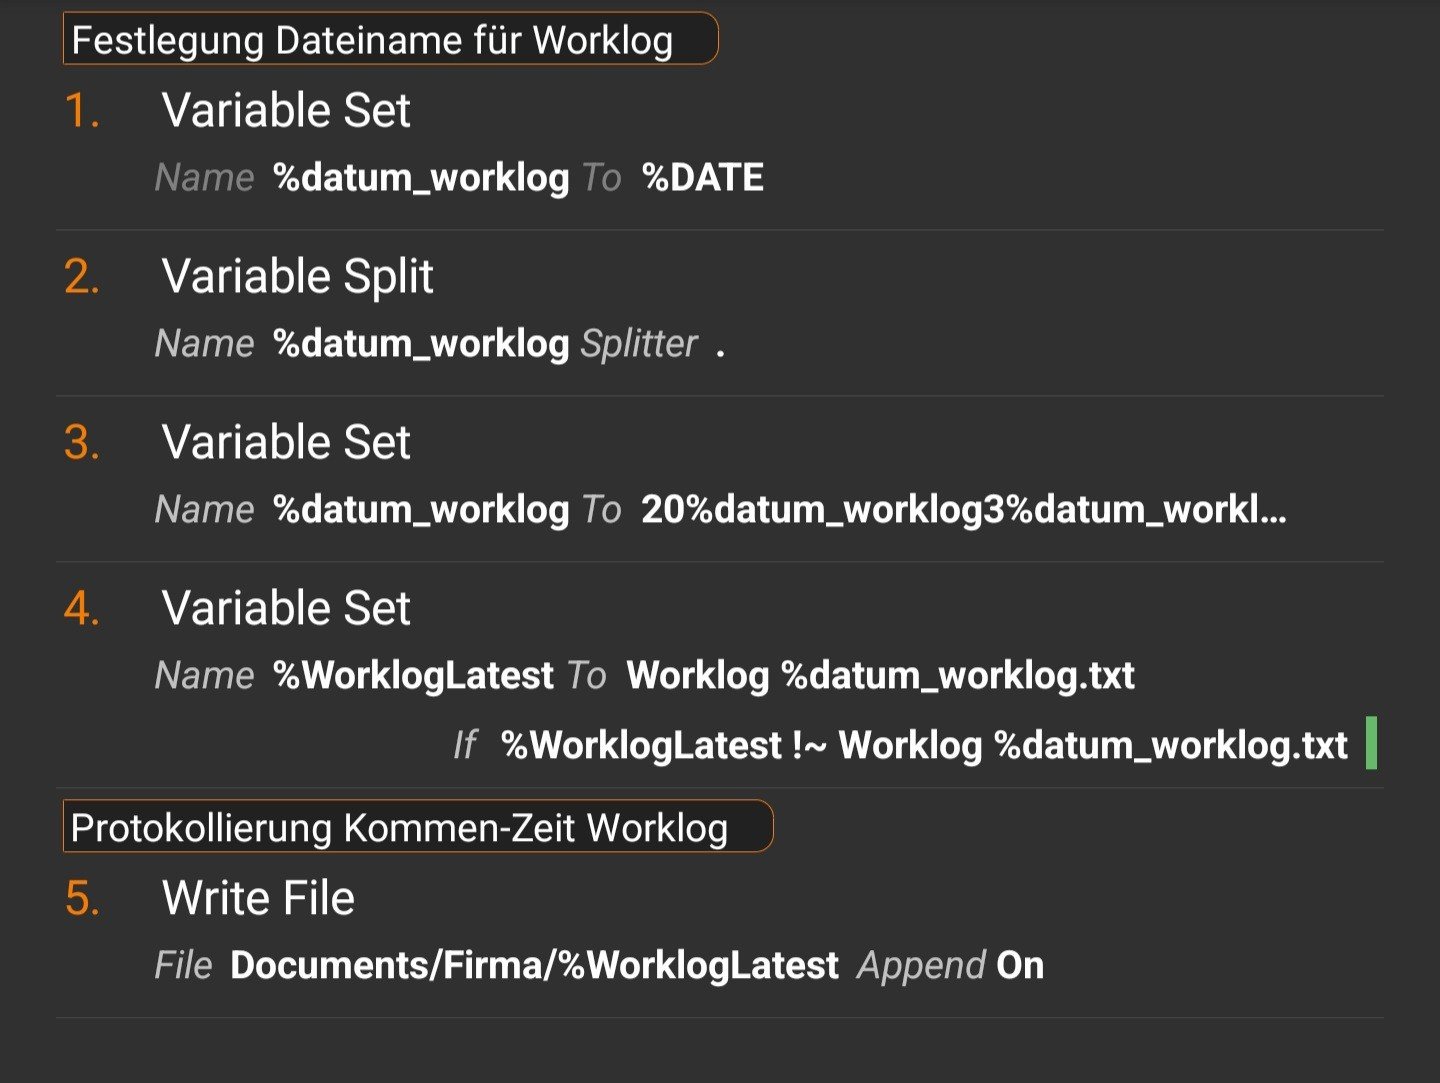Open action 1 Variable Set
Screen dimensions: 1440x1083
[x=286, y=110]
